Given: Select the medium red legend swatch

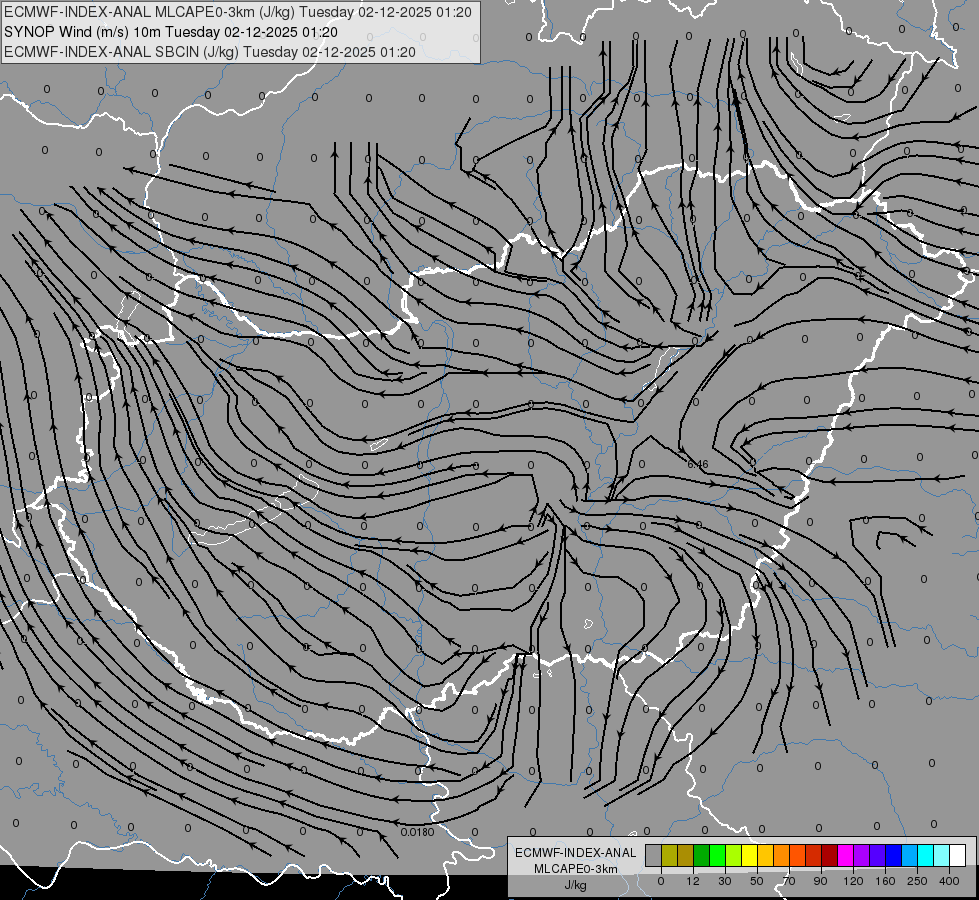Looking at the screenshot, I should coord(814,856).
